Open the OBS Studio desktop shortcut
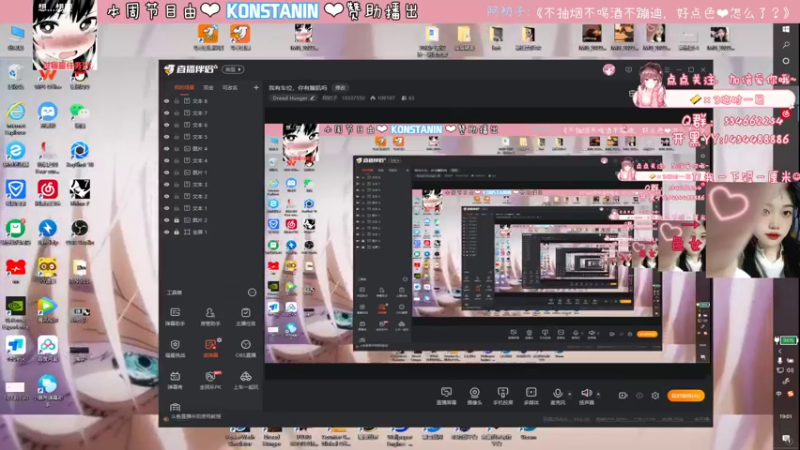 (x=80, y=232)
